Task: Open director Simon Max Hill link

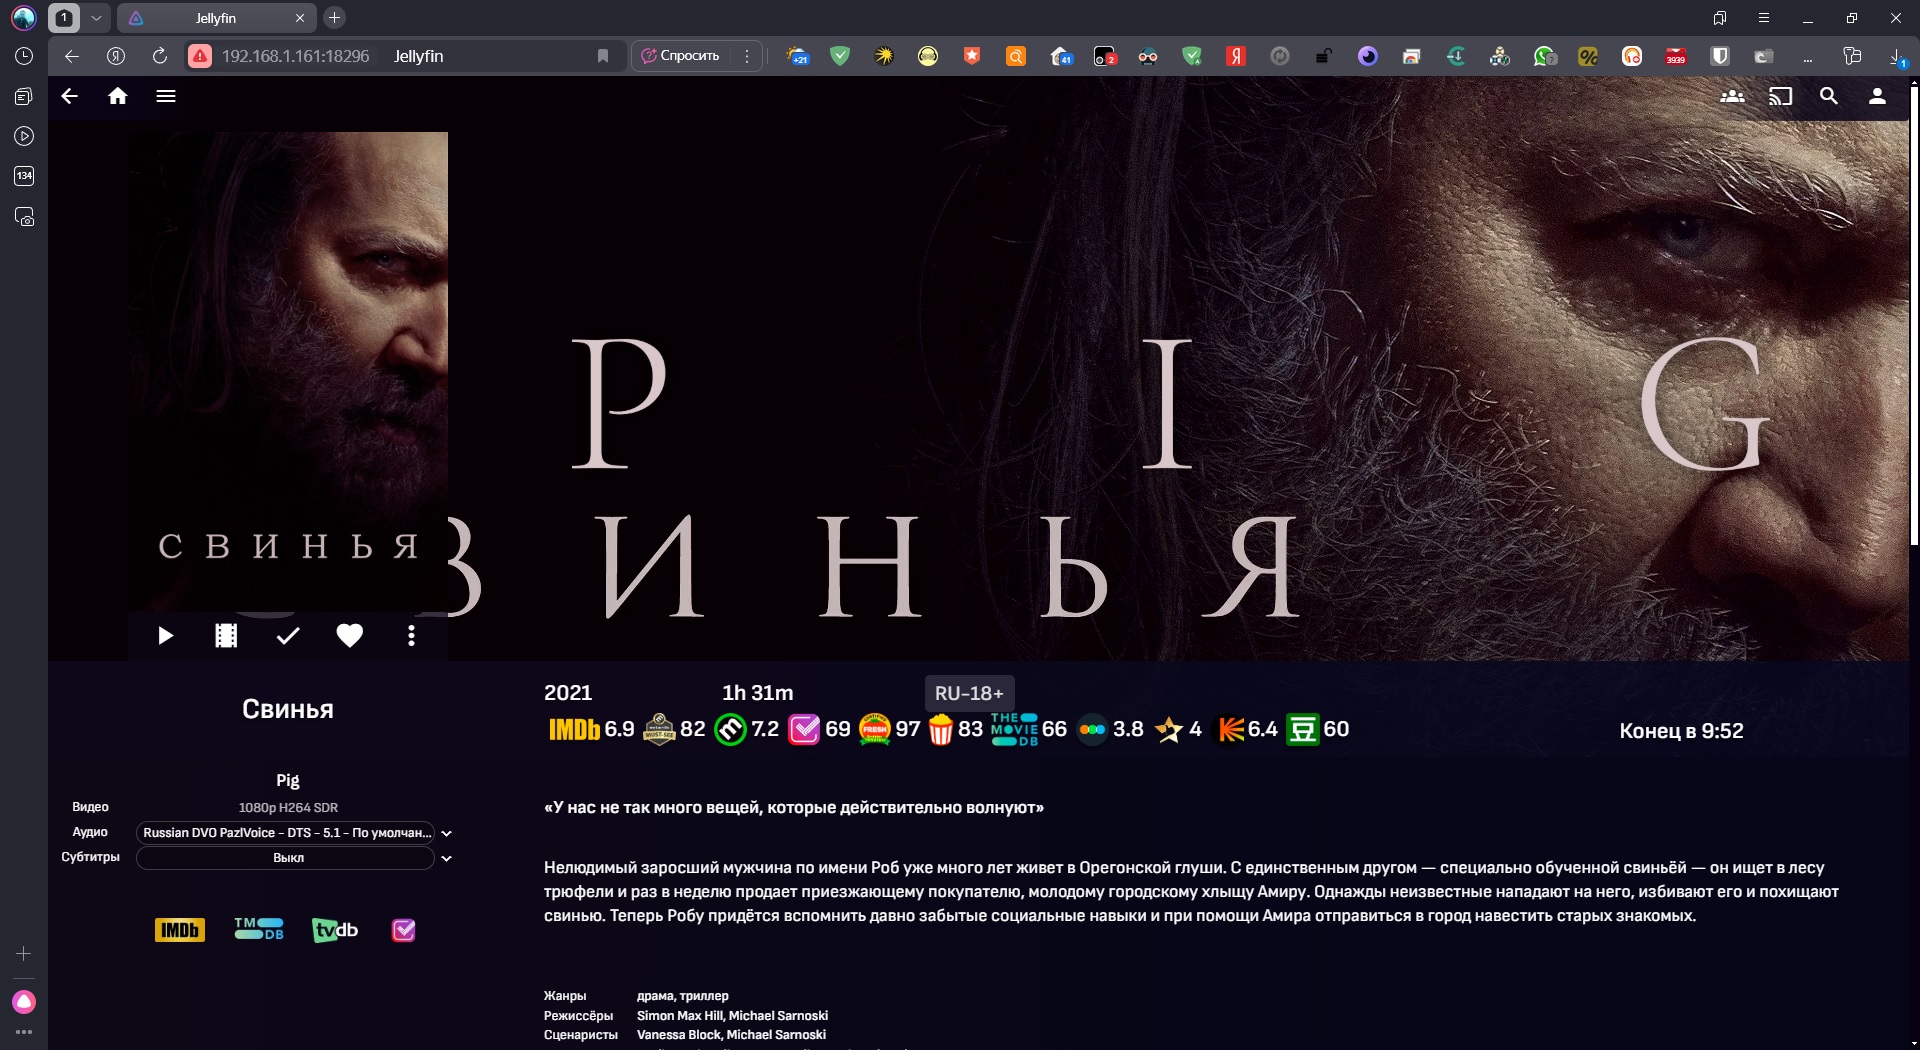Action: [x=679, y=1015]
